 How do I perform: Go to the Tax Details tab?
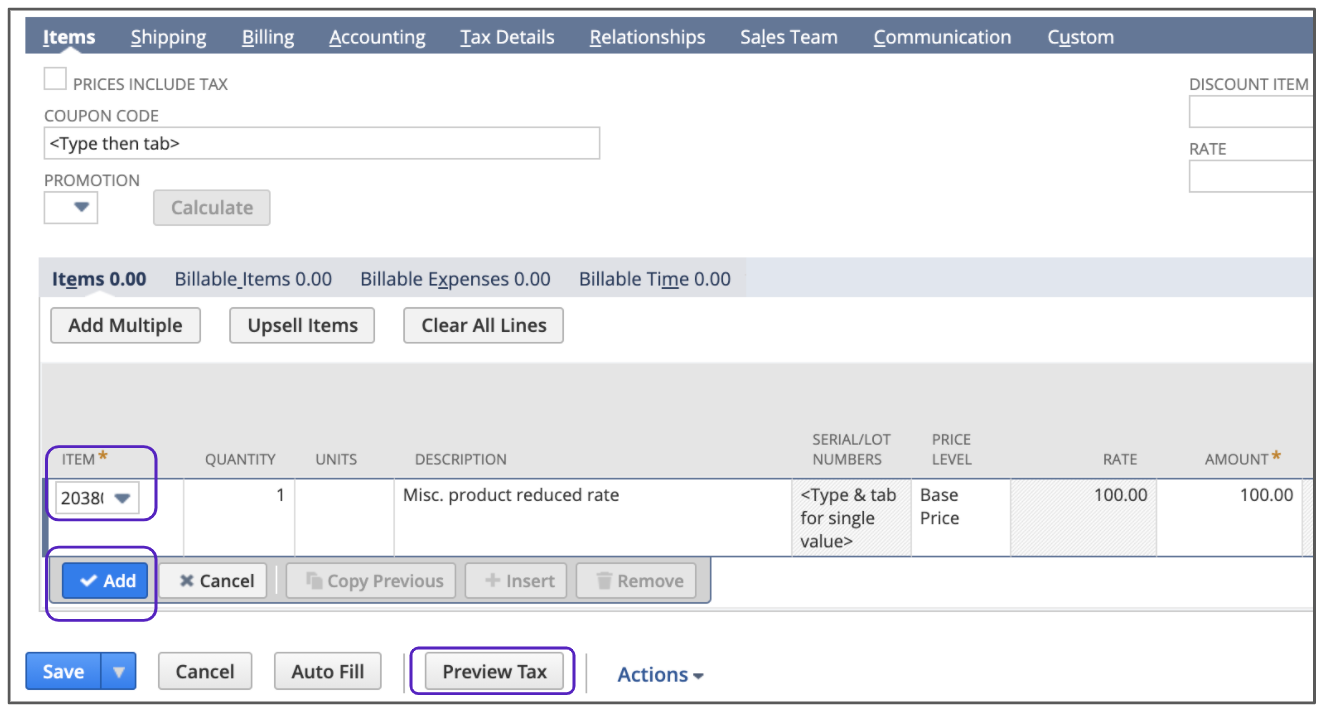tap(507, 38)
